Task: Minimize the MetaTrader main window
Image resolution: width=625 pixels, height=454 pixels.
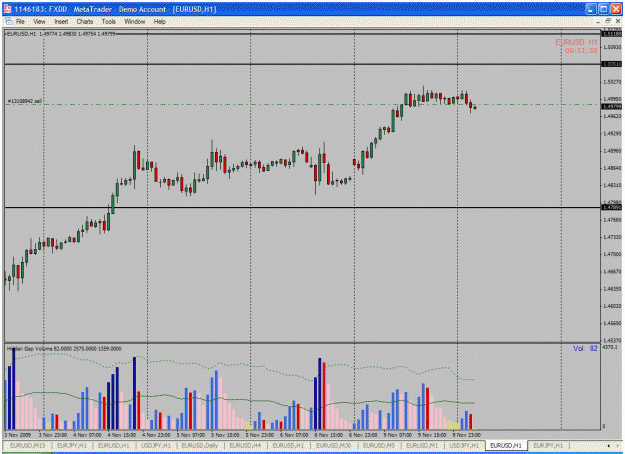Action: pyautogui.click(x=590, y=9)
